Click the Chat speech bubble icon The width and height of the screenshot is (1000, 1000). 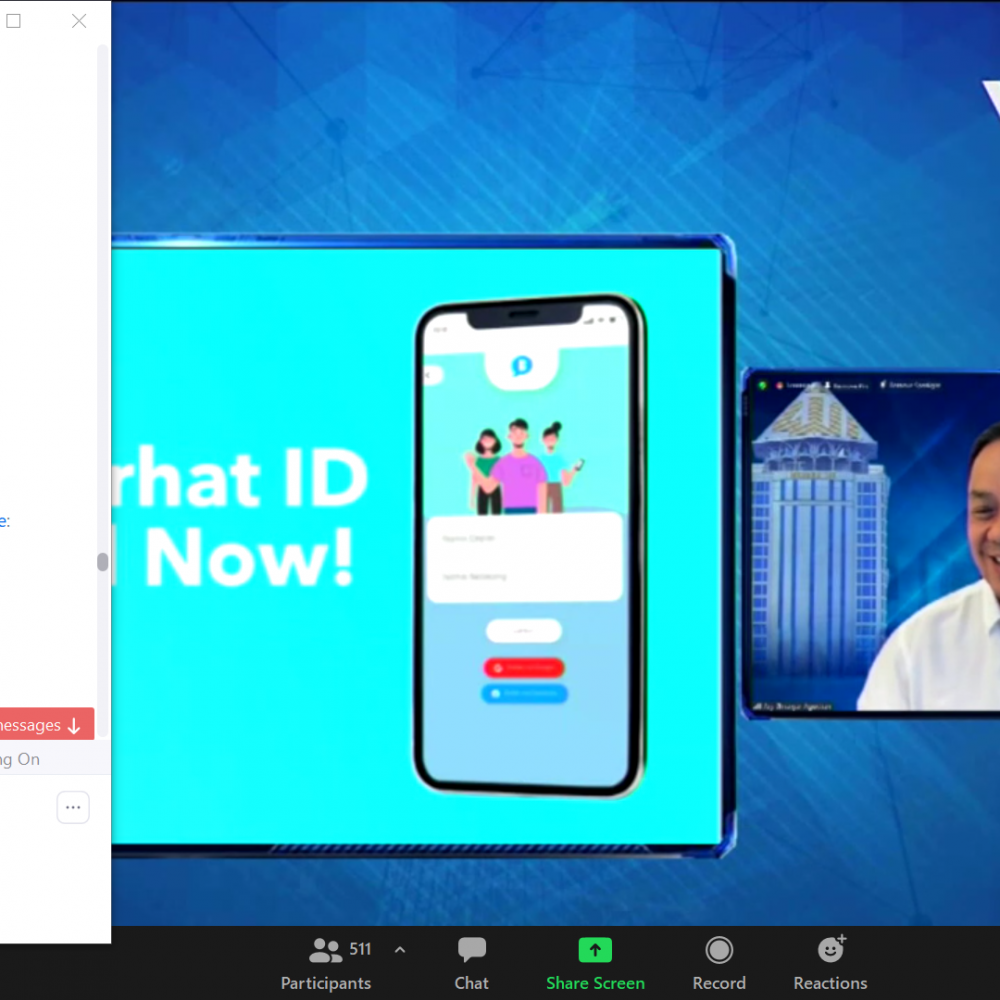click(471, 950)
